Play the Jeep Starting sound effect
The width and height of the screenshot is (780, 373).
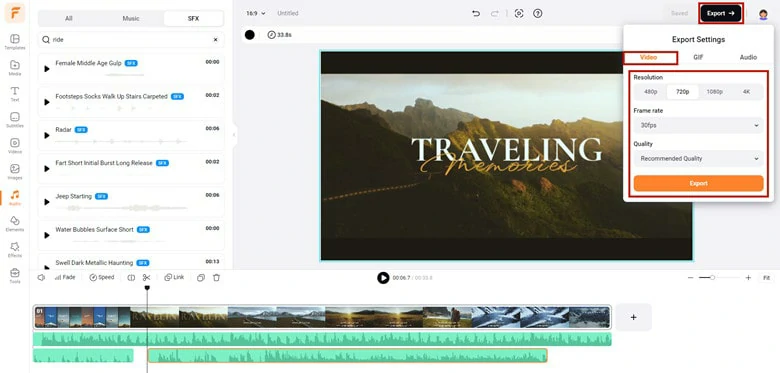(x=47, y=202)
